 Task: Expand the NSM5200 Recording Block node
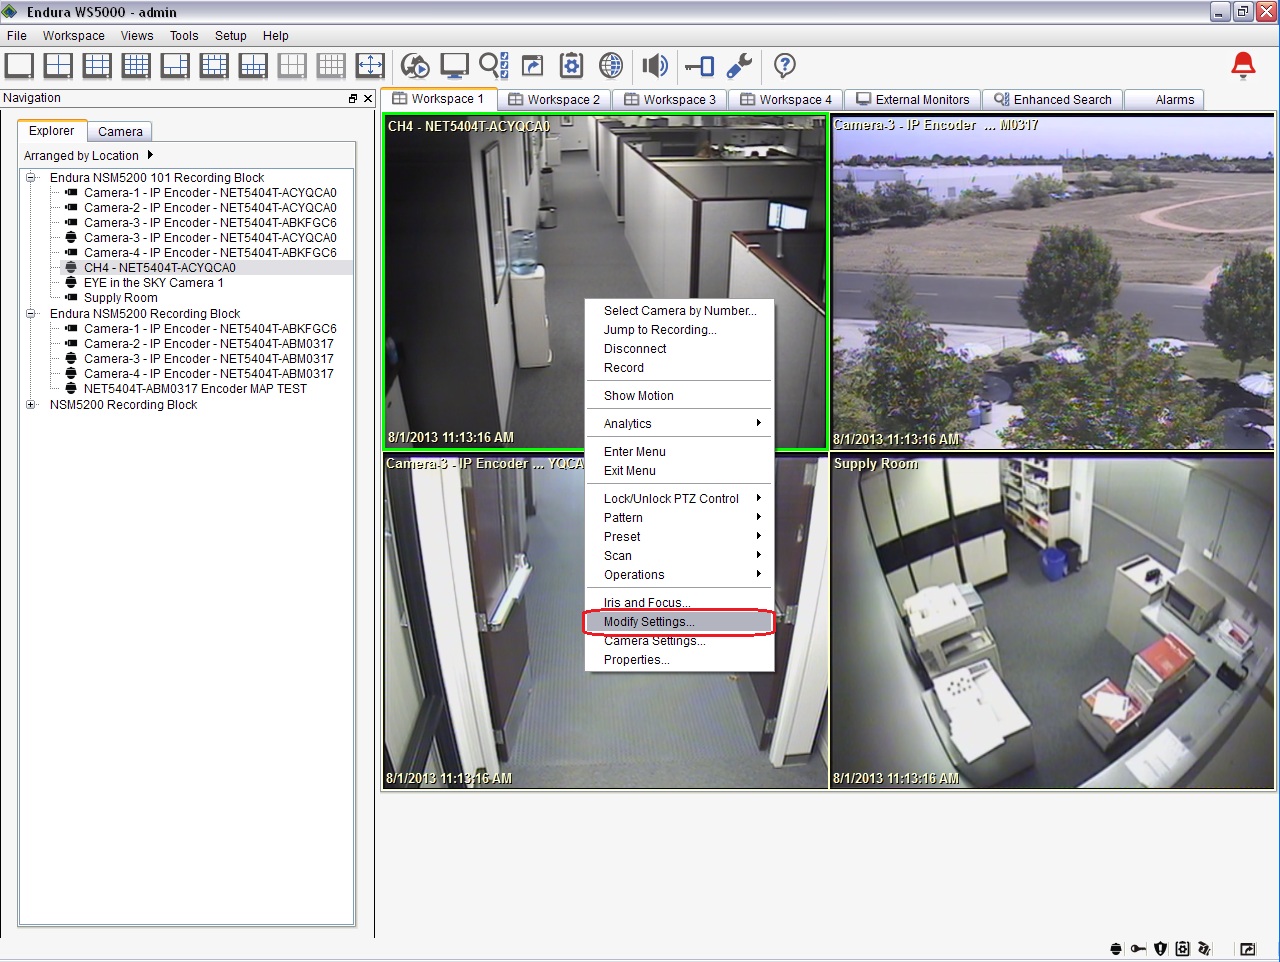pyautogui.click(x=31, y=405)
